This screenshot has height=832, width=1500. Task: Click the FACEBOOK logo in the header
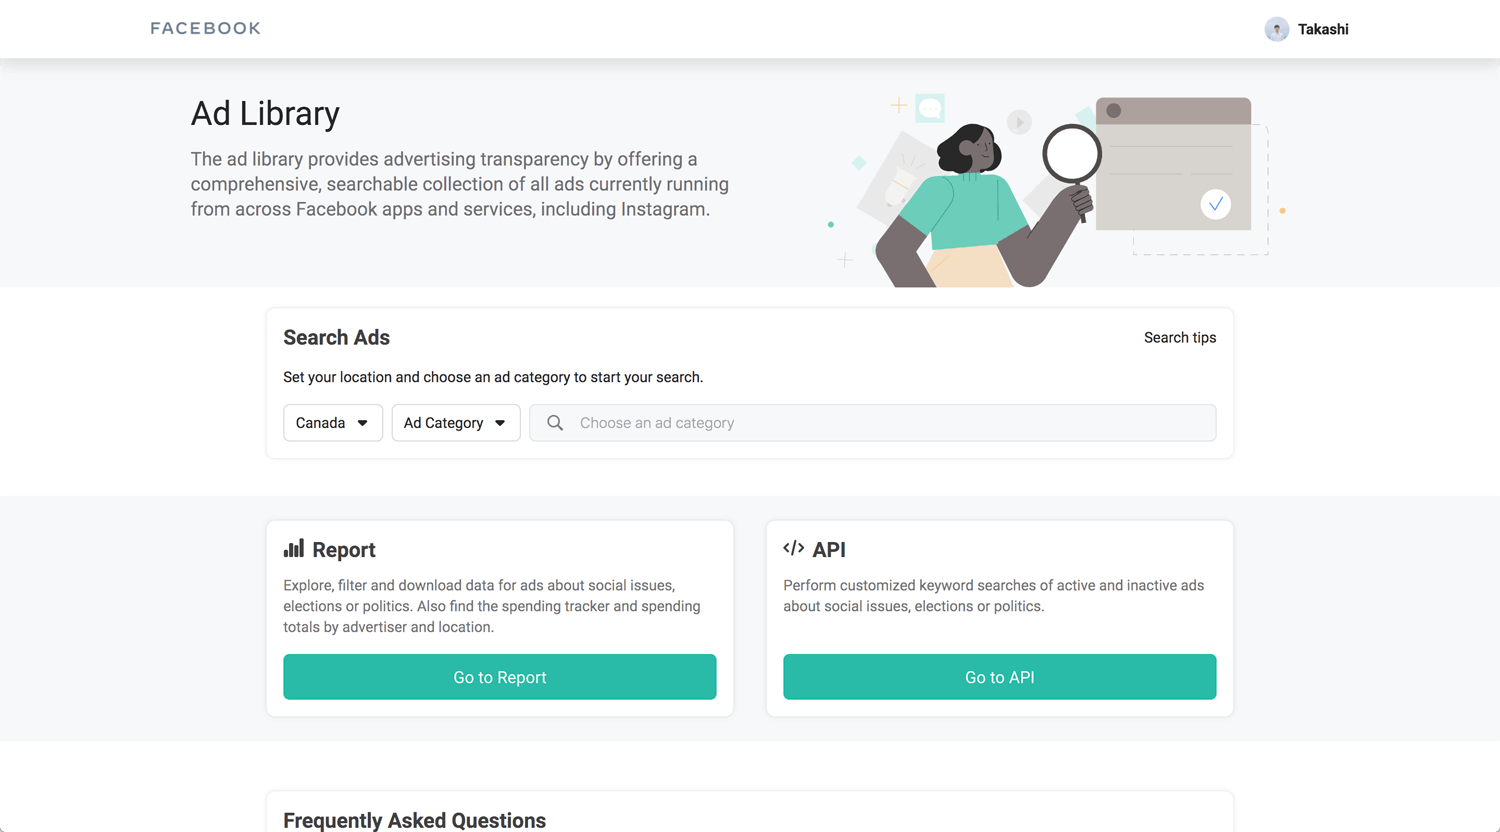click(x=205, y=28)
